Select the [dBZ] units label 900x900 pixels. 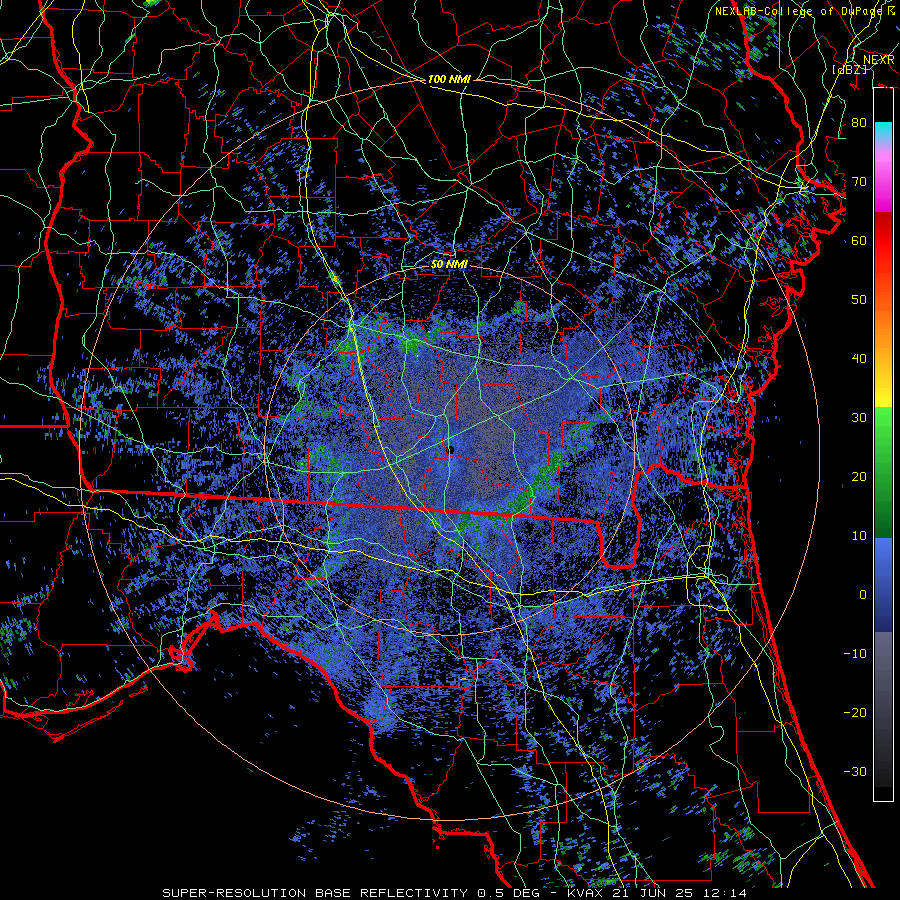(x=849, y=69)
